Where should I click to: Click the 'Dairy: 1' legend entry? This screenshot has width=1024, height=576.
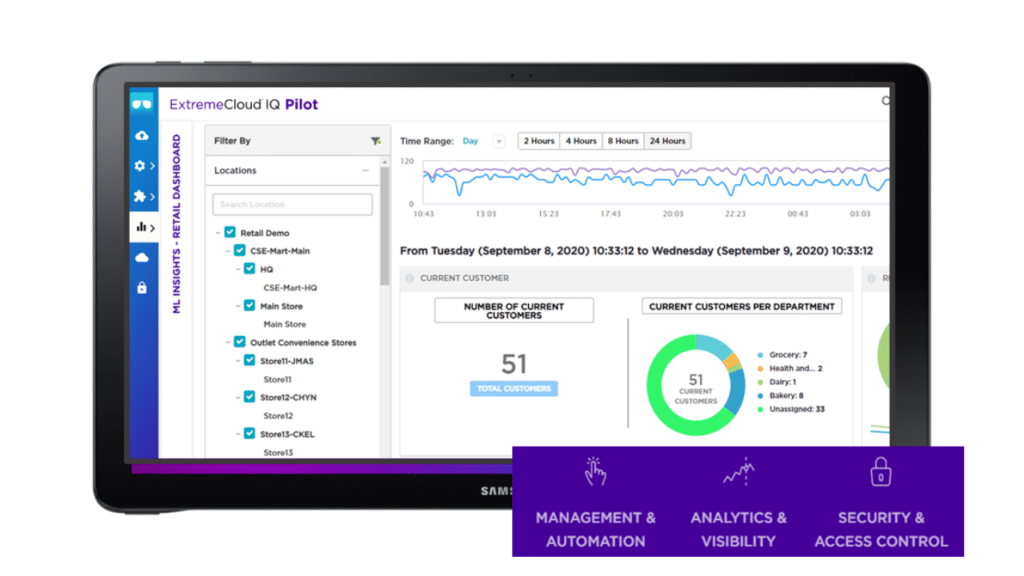pos(776,382)
